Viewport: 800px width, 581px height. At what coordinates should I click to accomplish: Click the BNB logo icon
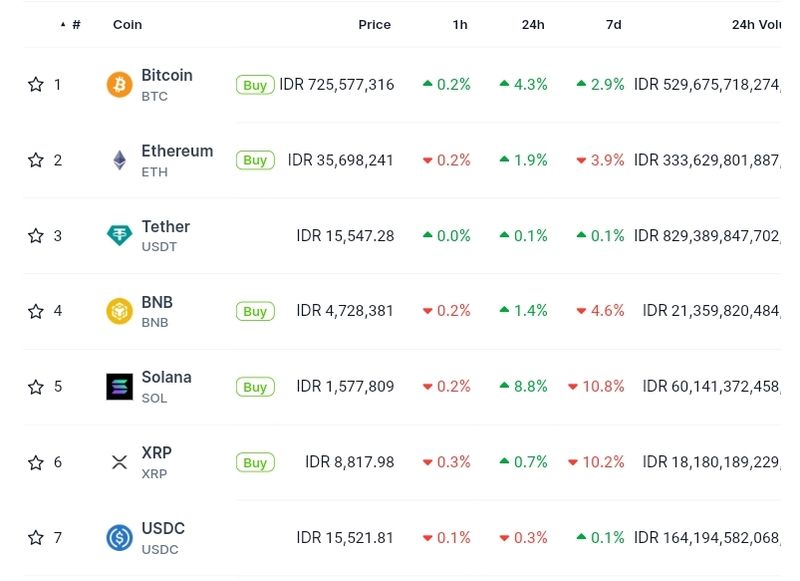point(119,311)
